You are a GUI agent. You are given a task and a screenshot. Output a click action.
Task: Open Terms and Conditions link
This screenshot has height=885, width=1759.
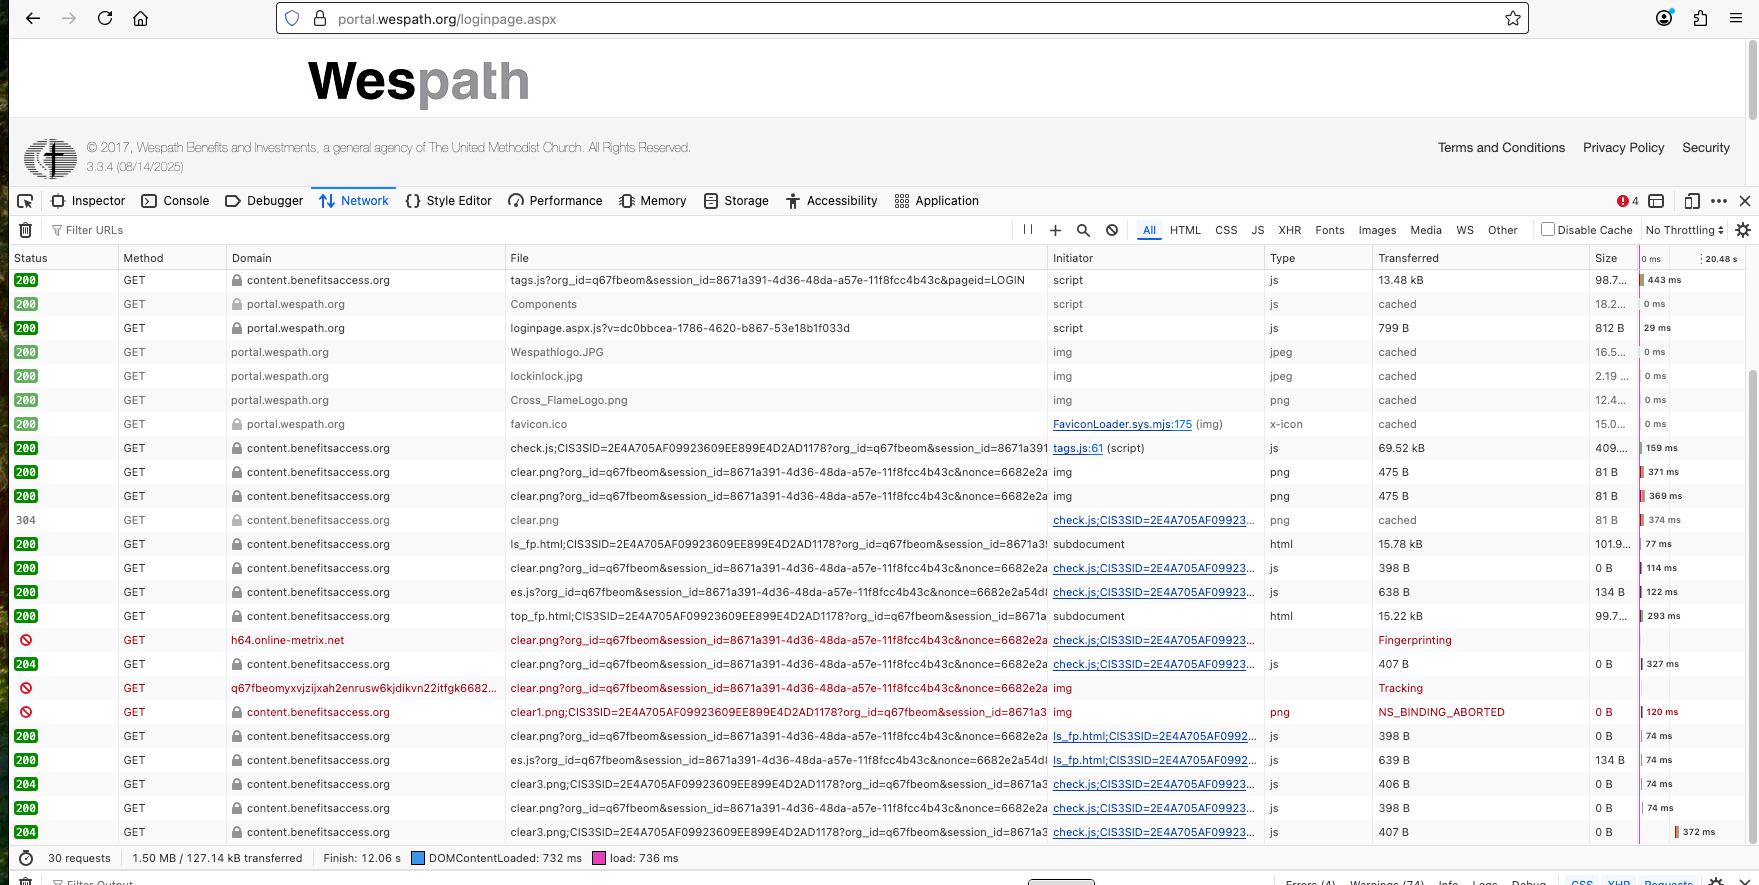[1501, 148]
